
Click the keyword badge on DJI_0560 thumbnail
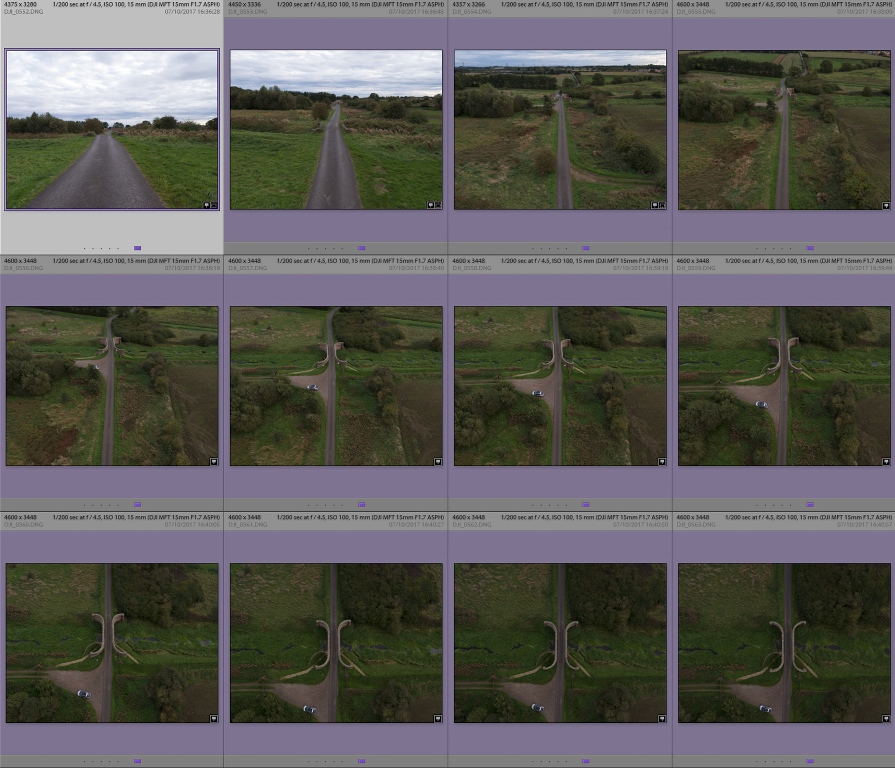(214, 718)
